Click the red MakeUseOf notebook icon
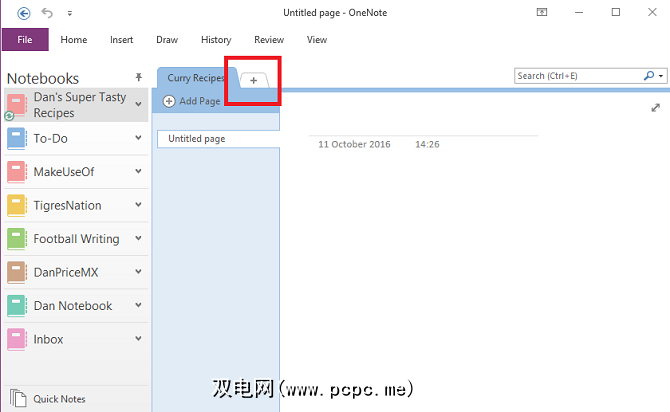Viewport: 670px width, 412px height. click(x=16, y=172)
